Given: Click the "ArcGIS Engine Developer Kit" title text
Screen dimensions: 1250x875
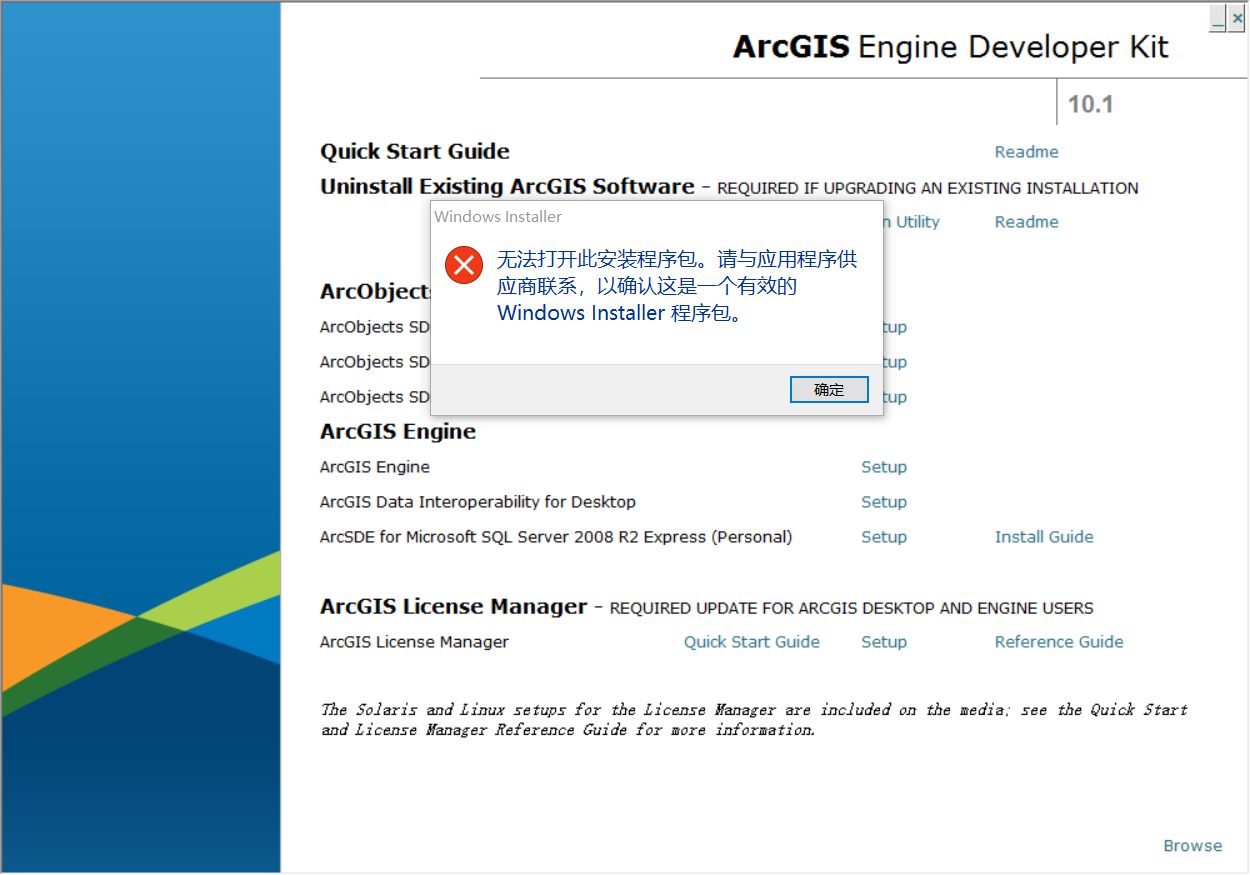Looking at the screenshot, I should coord(950,47).
